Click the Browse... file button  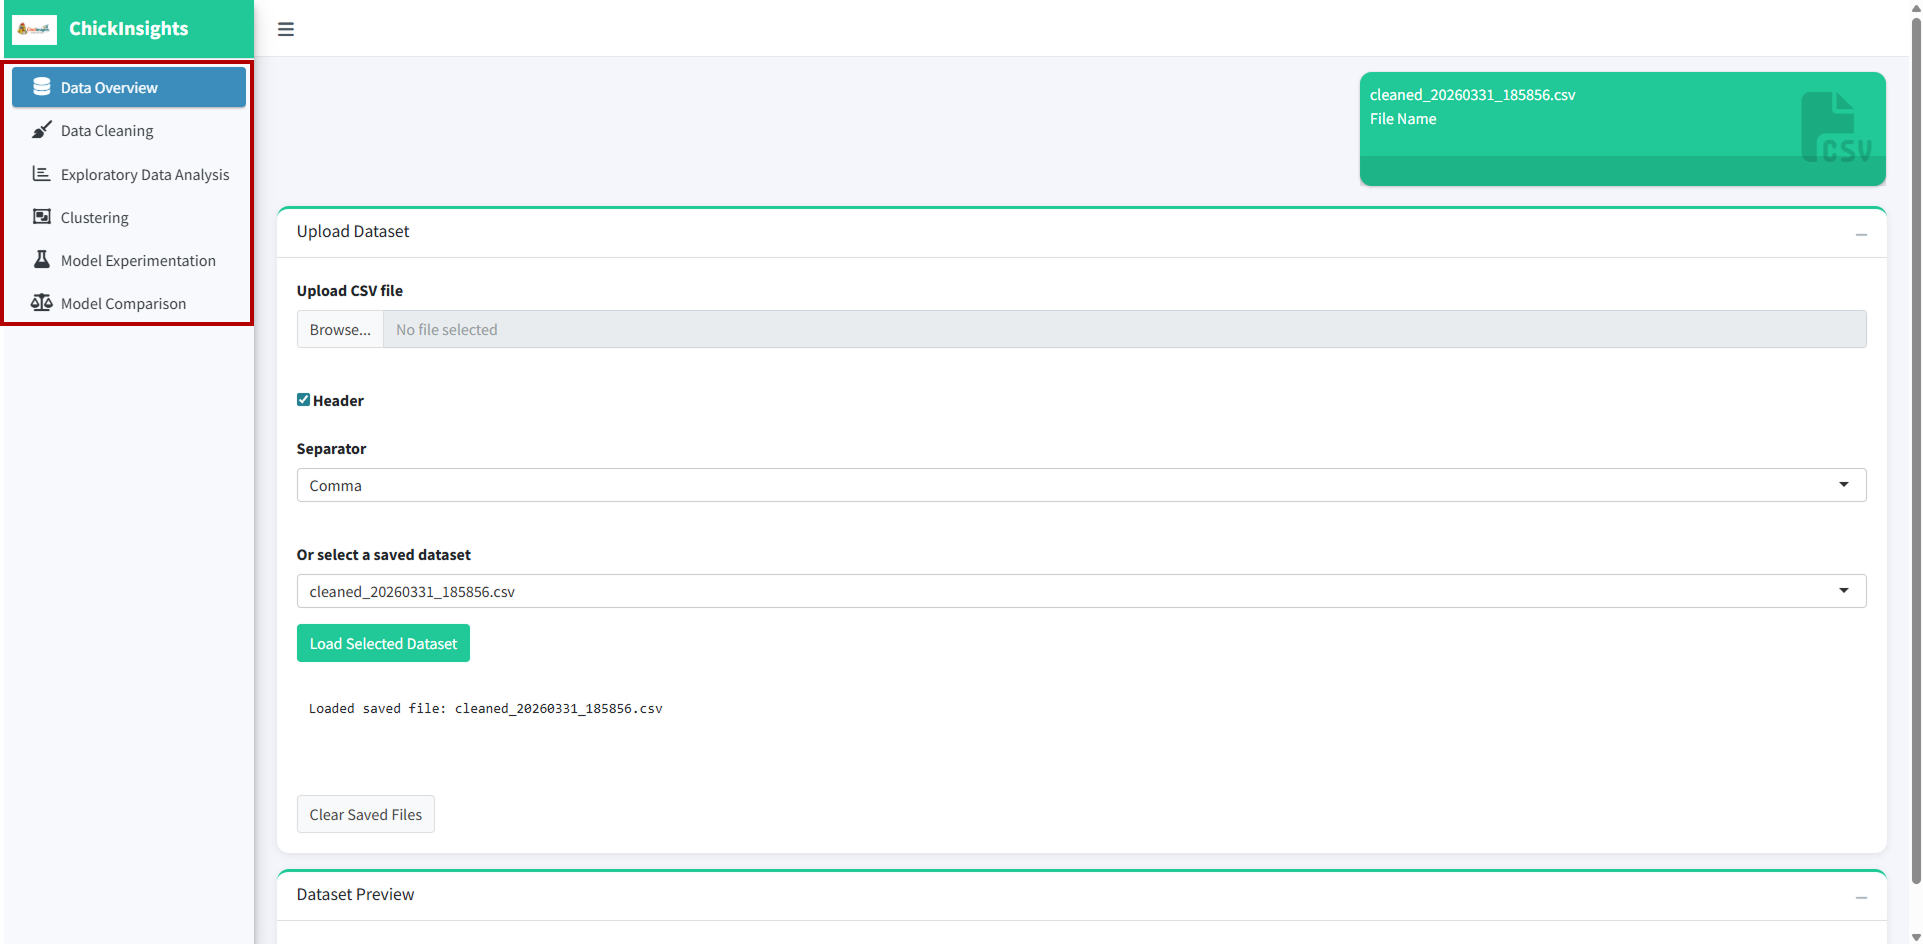(340, 329)
